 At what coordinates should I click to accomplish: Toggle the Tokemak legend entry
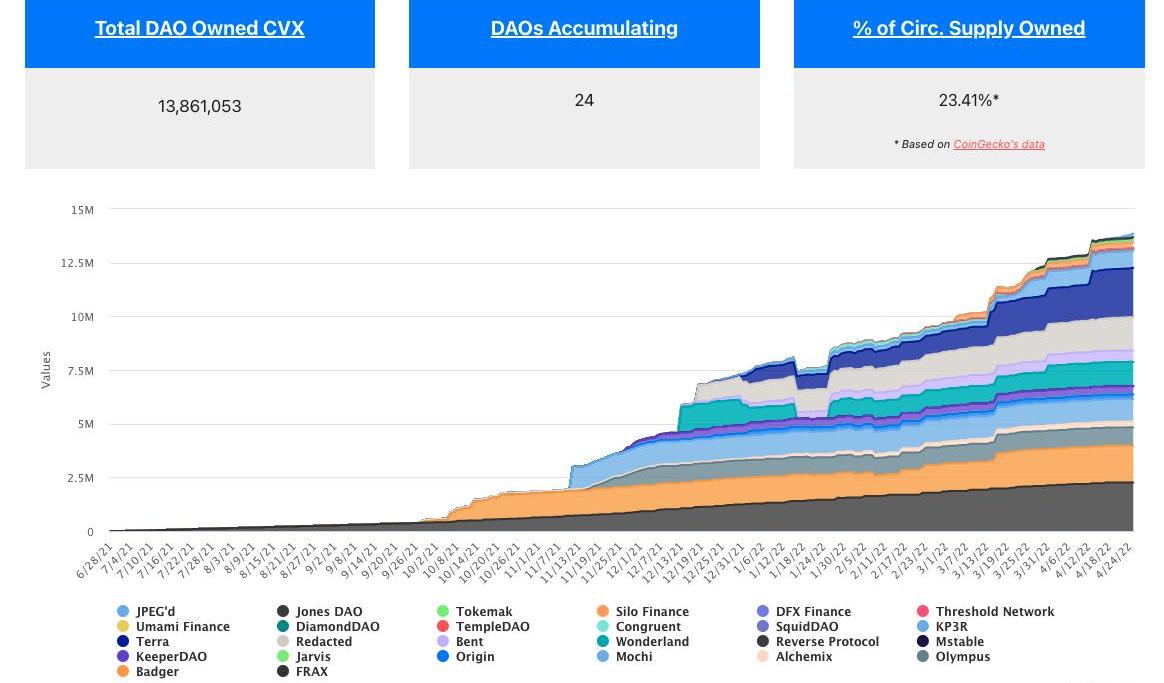tap(474, 612)
